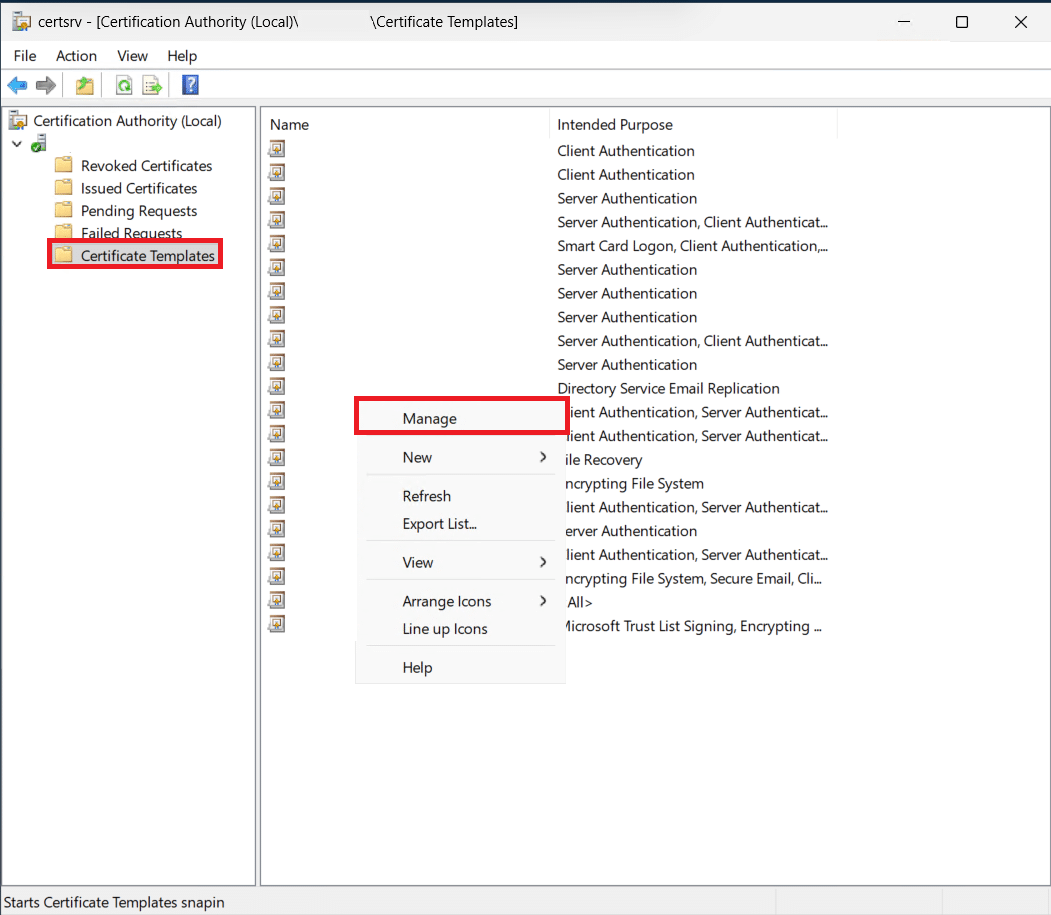
Task: Click the Up one level folder icon
Action: point(85,86)
